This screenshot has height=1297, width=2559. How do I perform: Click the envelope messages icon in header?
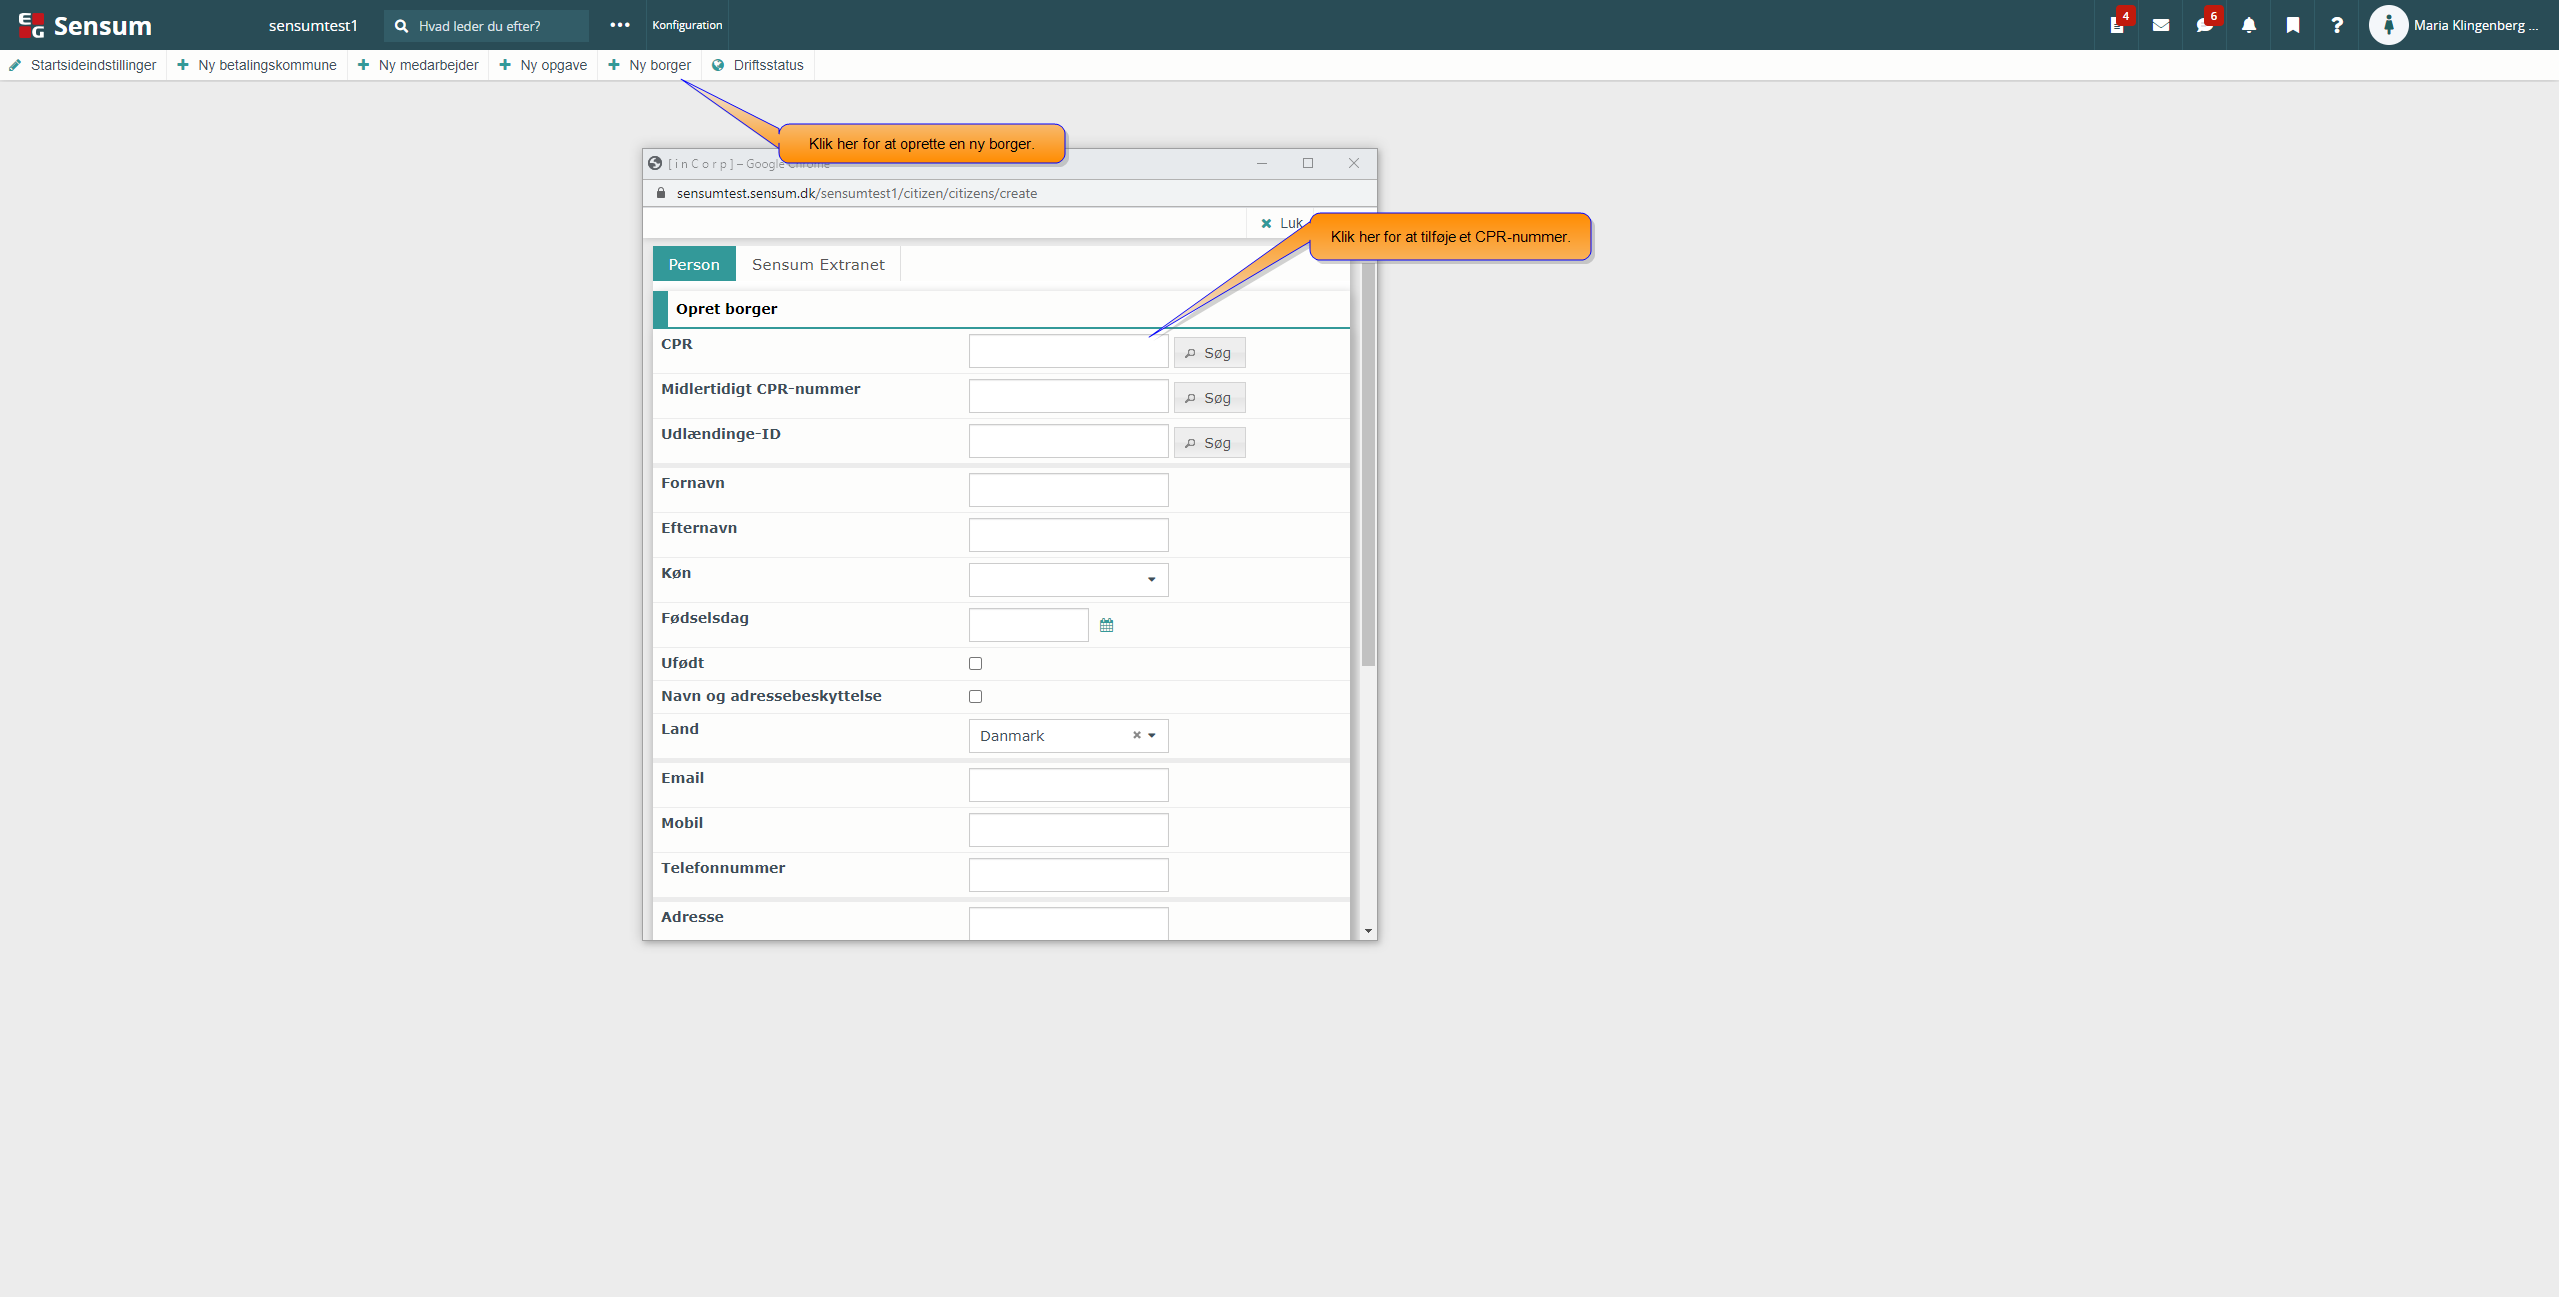coord(2160,25)
